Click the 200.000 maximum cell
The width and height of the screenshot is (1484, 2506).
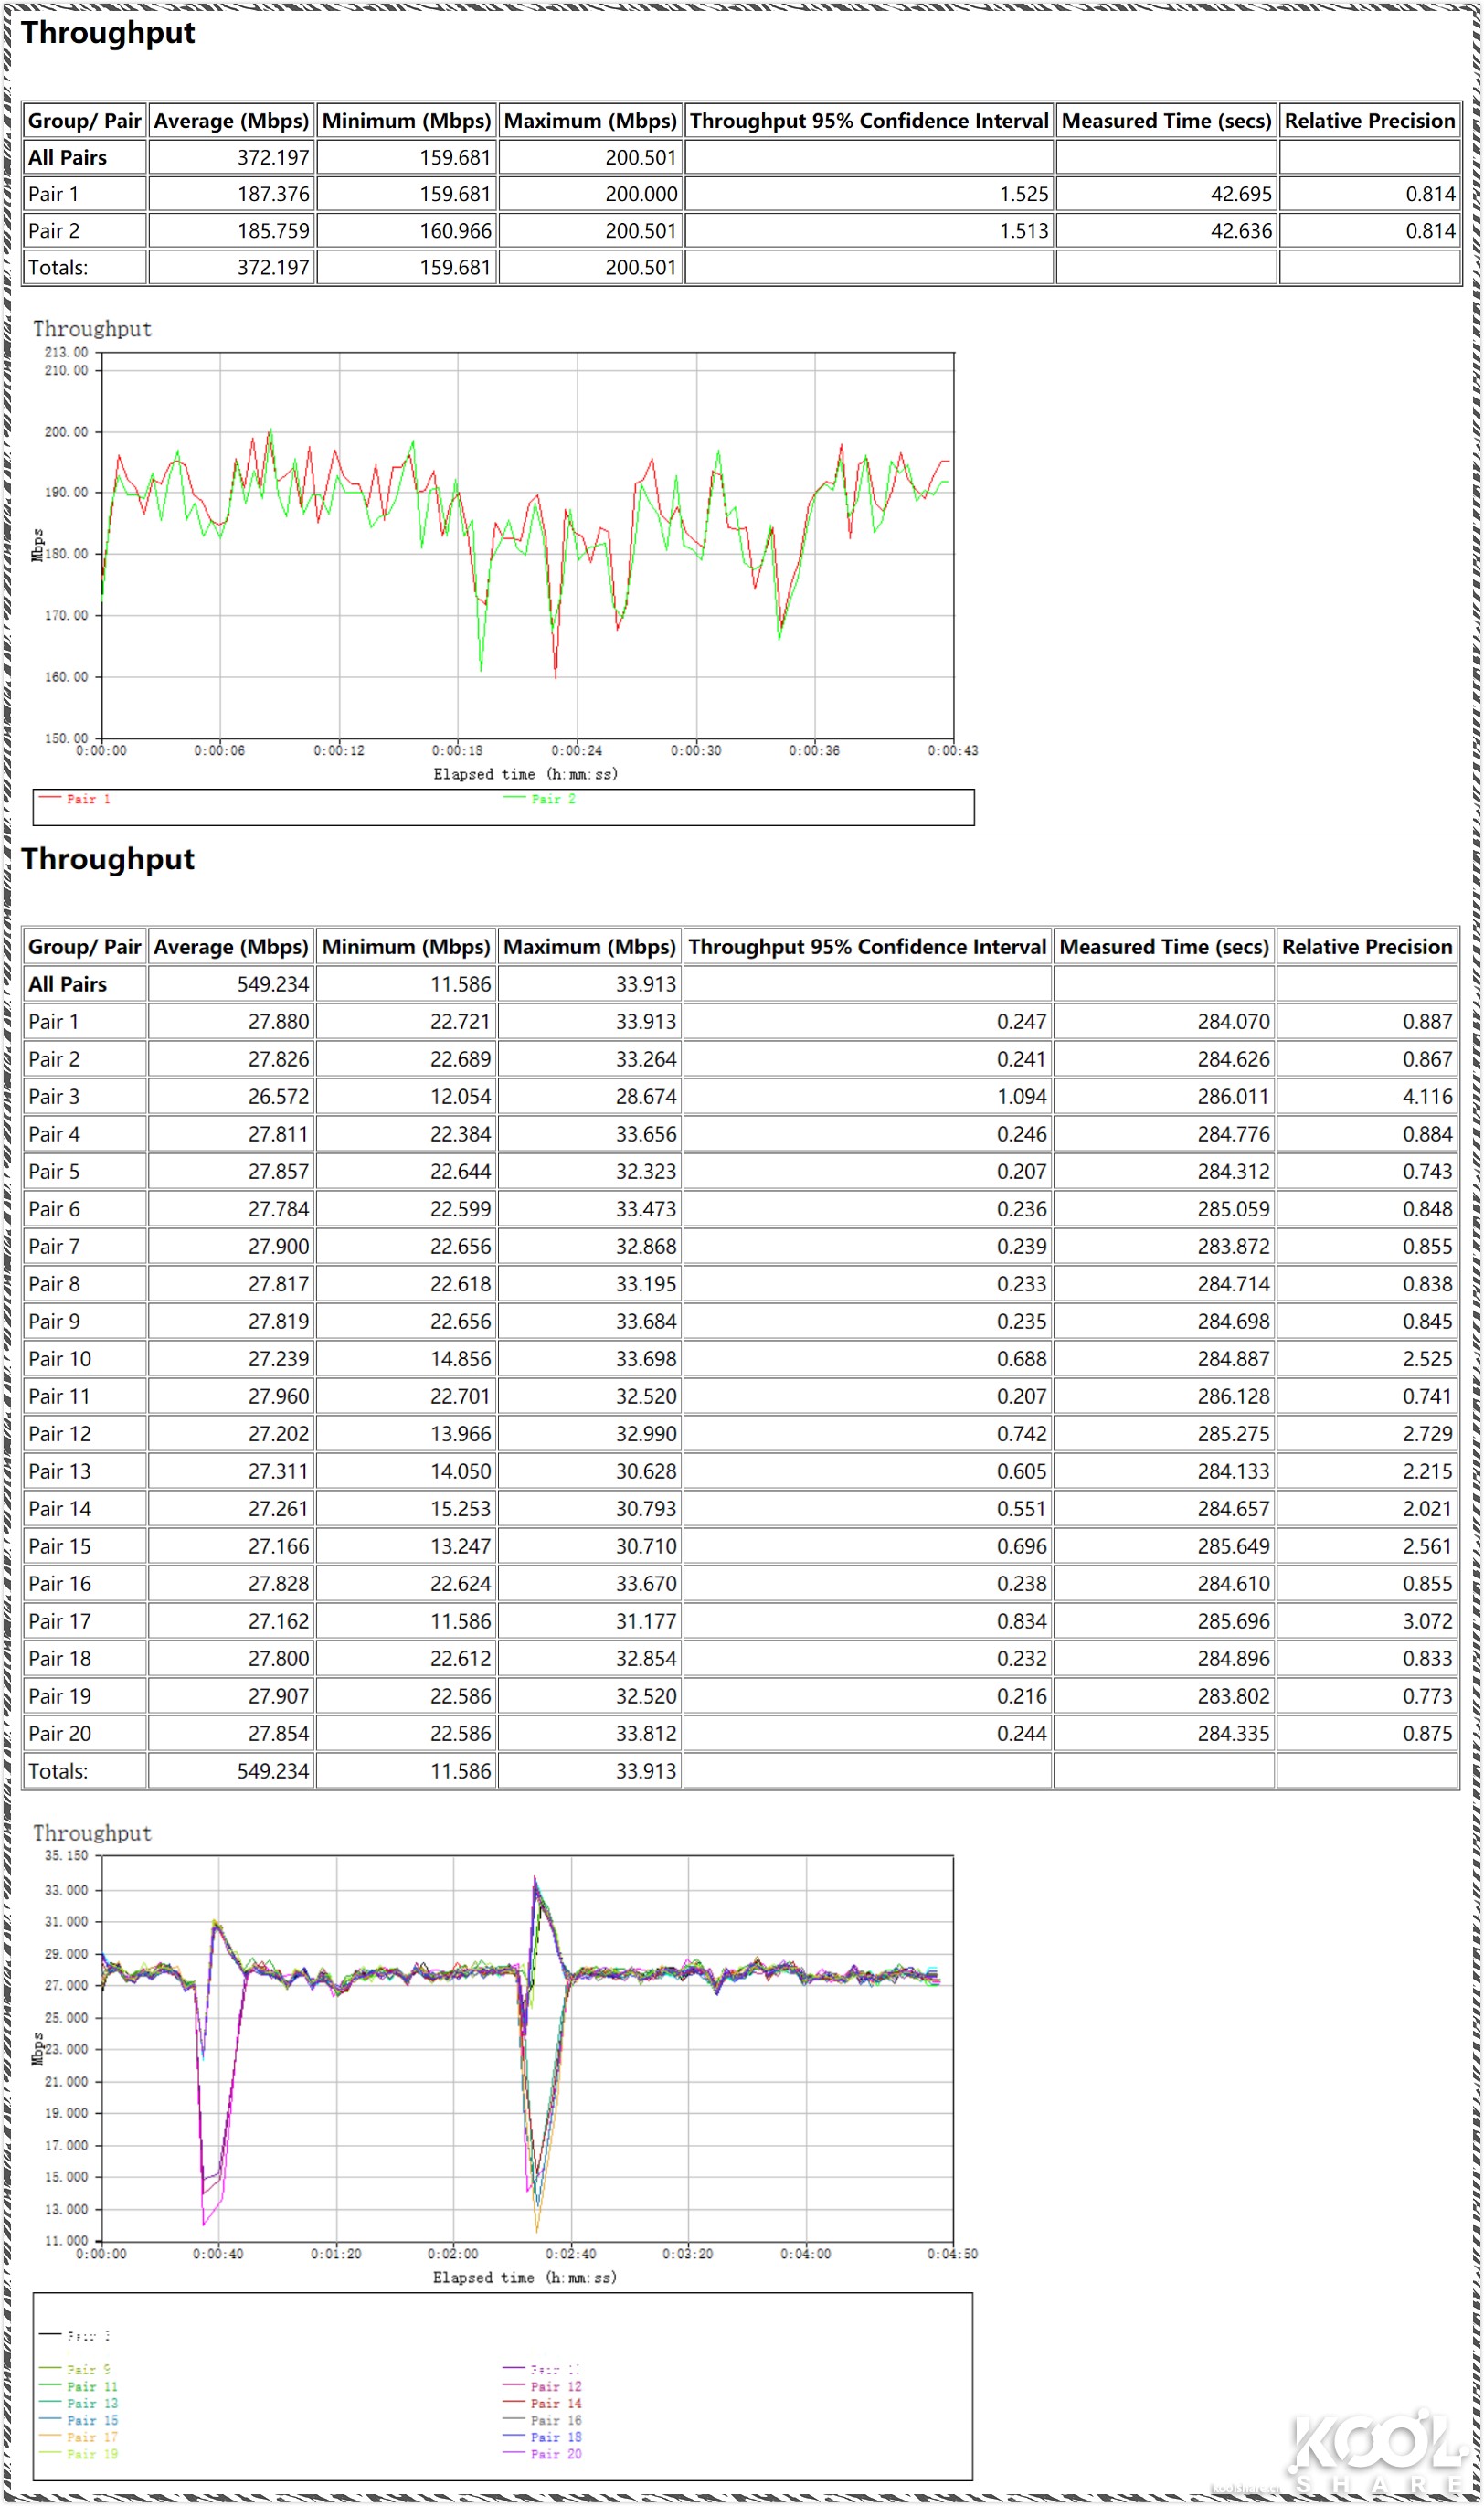[591, 194]
